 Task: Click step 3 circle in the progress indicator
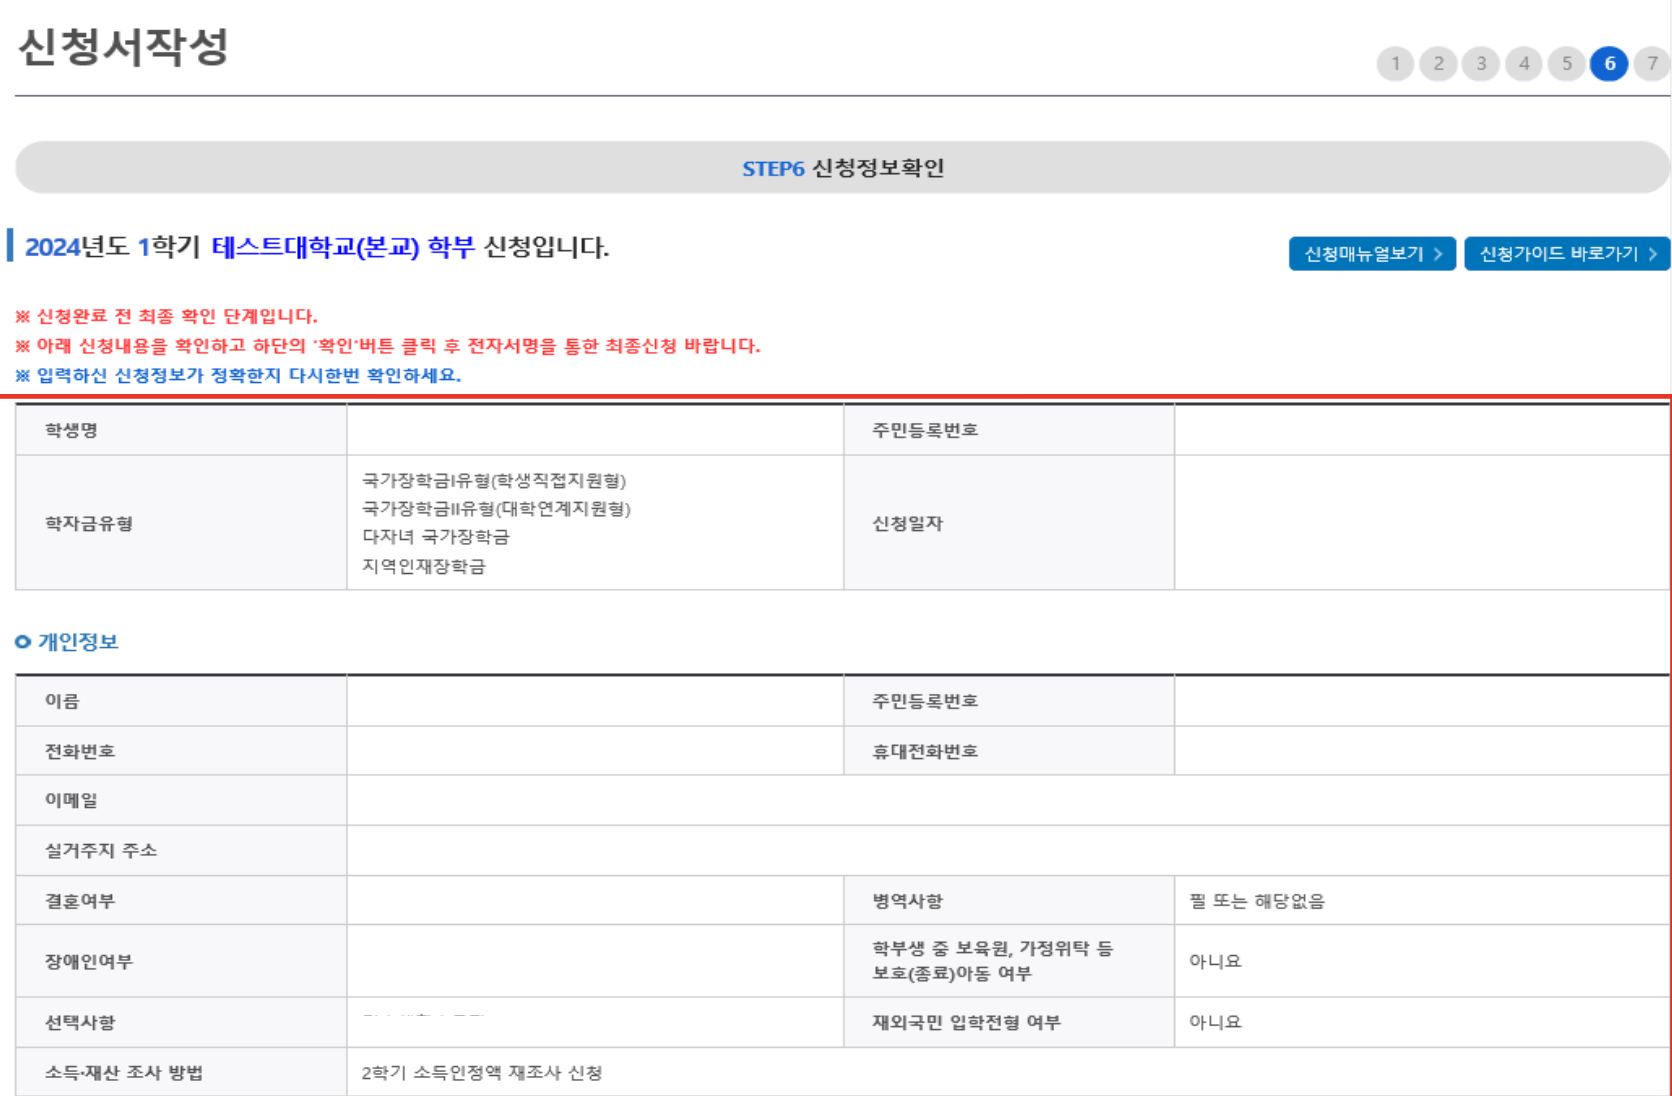1482,62
